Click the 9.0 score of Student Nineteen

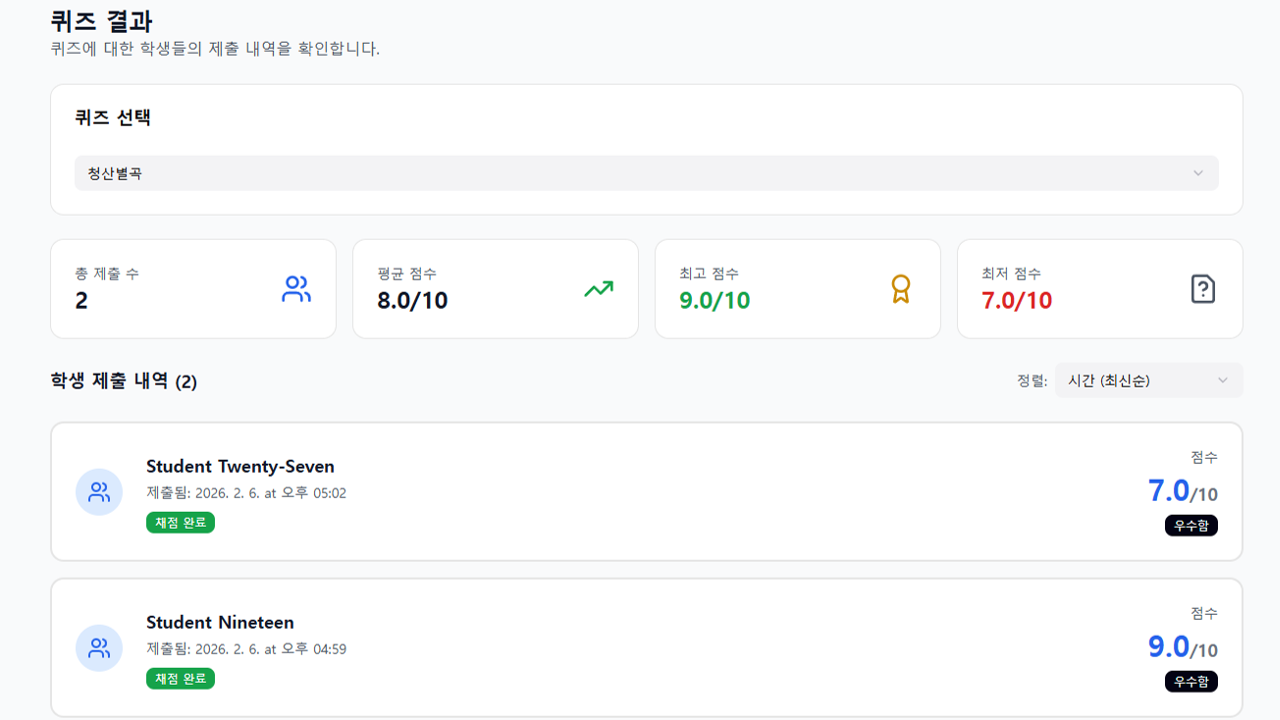1169,647
